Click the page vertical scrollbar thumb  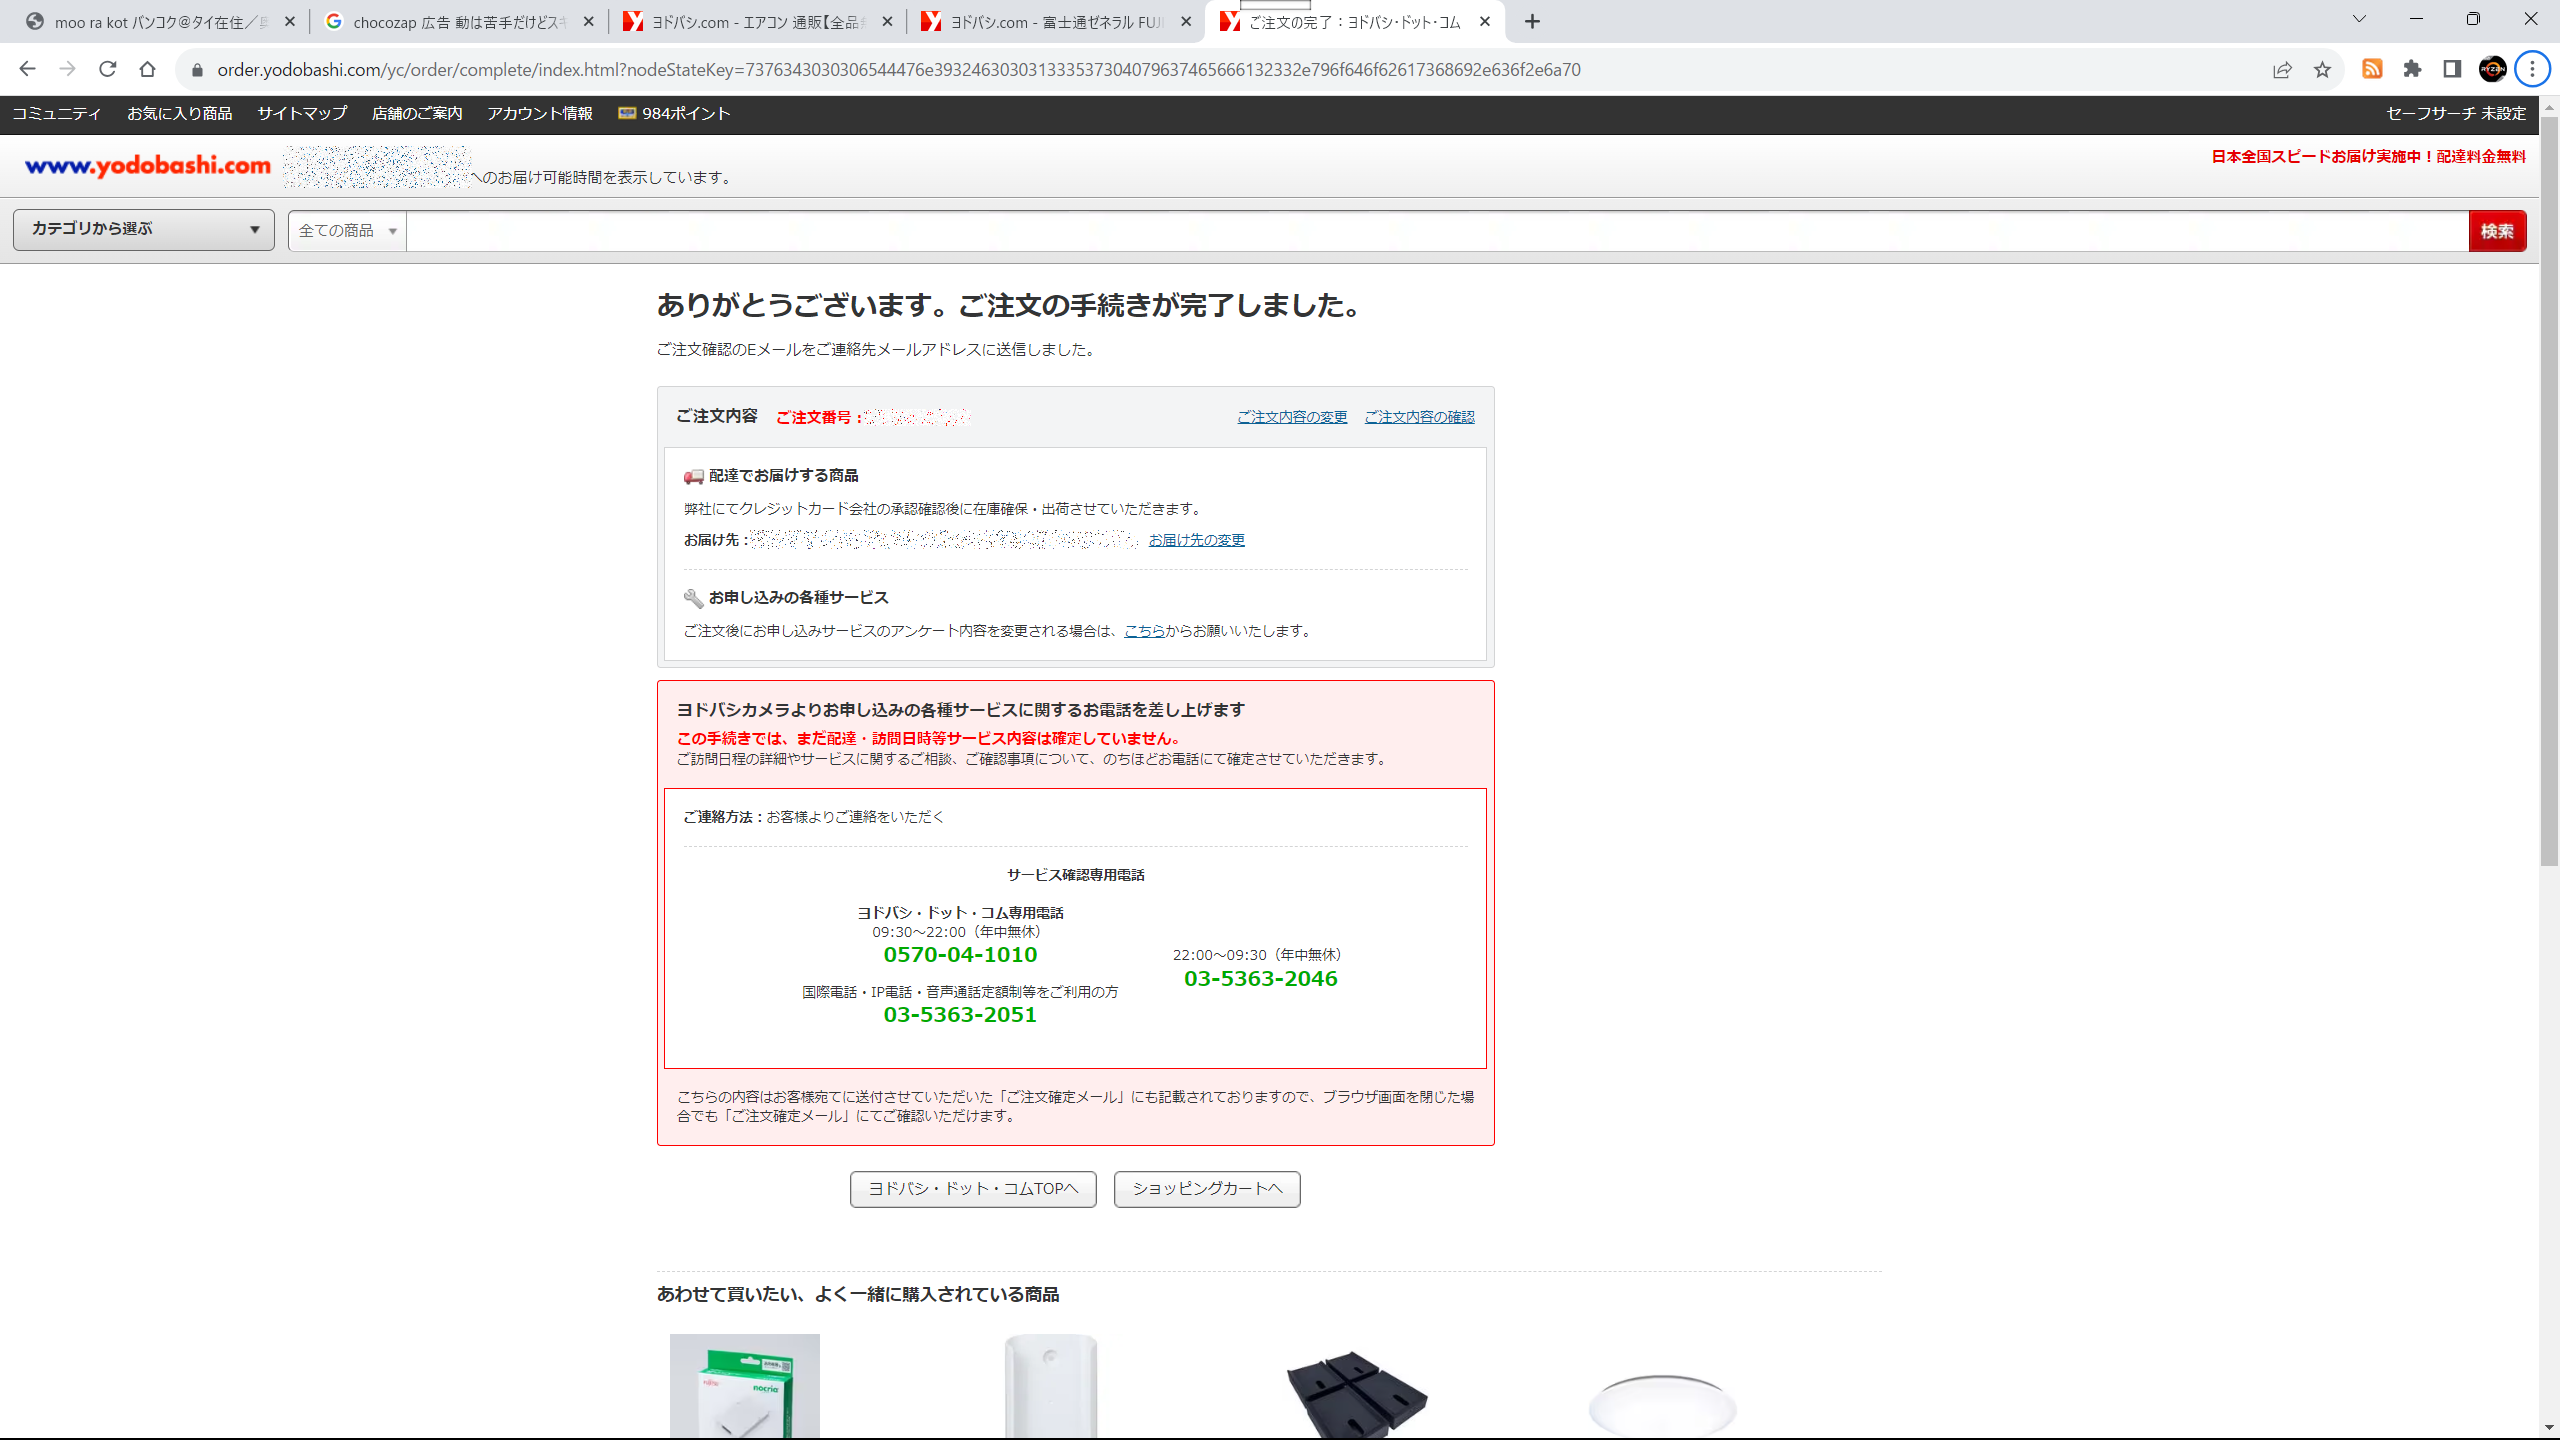tap(2550, 490)
